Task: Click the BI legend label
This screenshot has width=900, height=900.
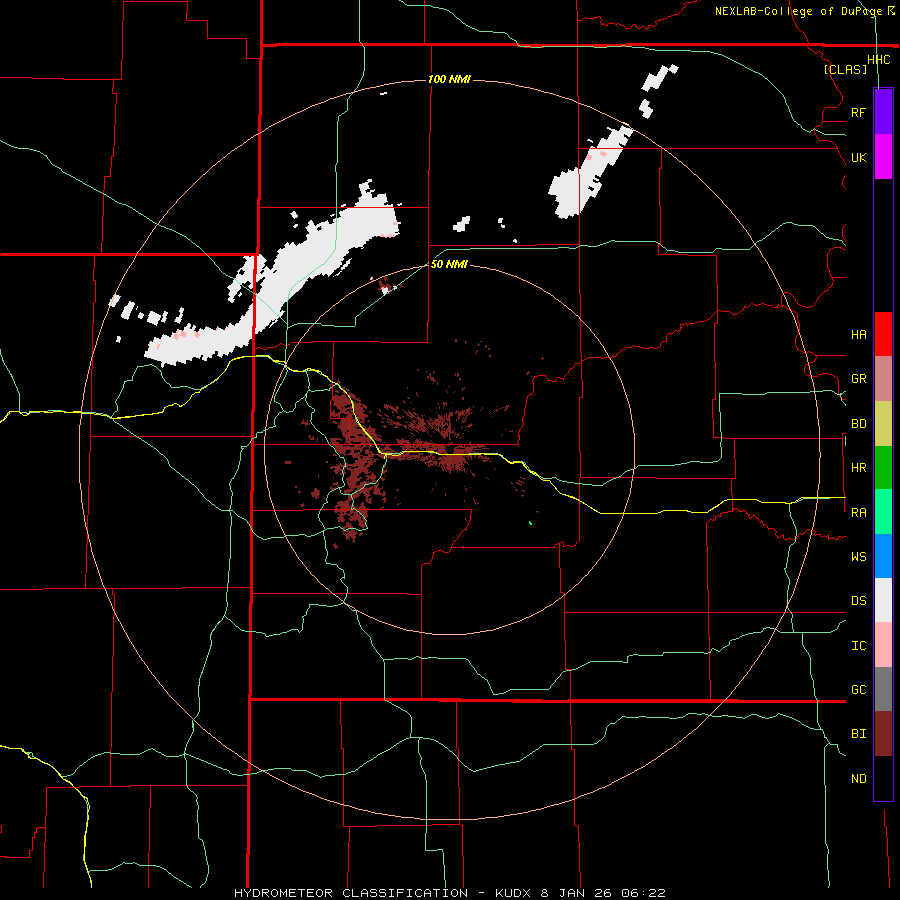Action: point(858,734)
